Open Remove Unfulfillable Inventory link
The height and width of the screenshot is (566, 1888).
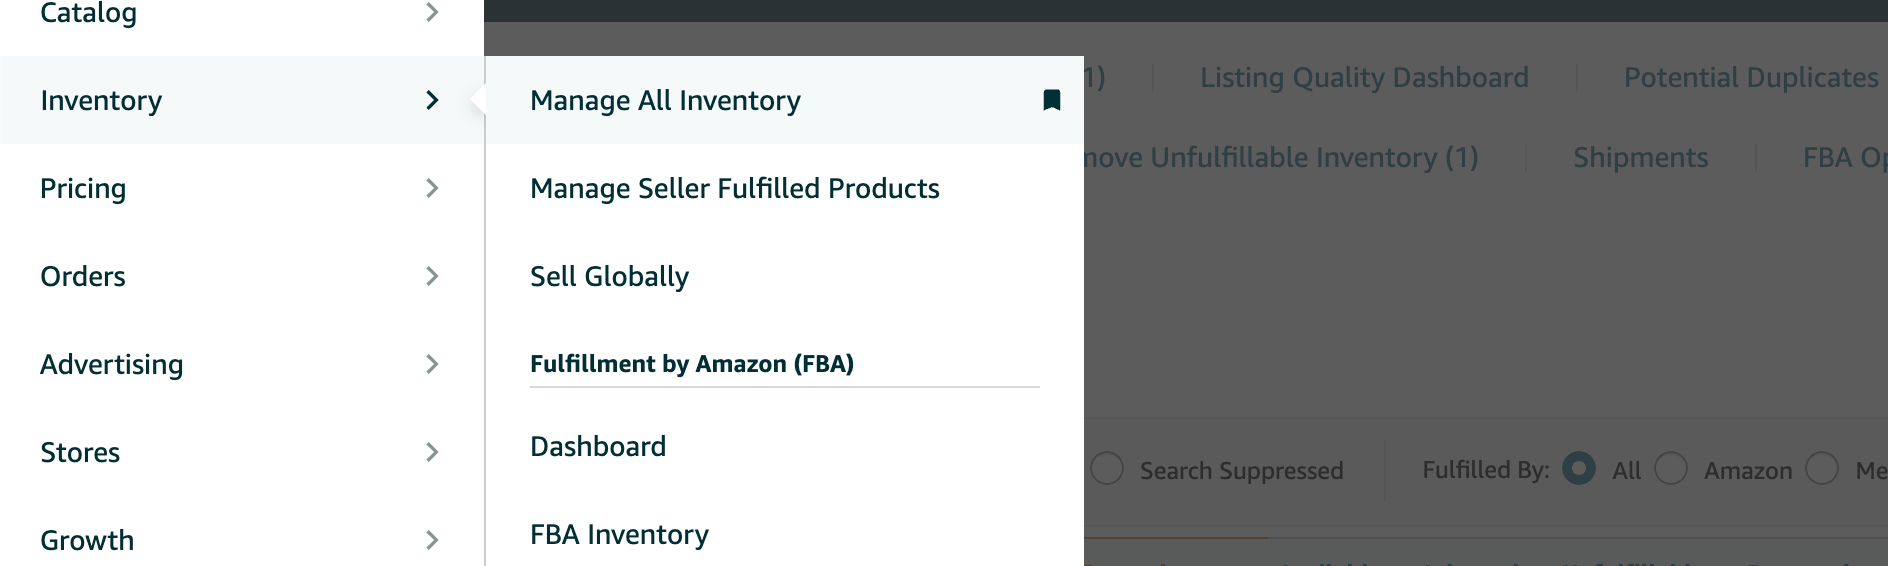pos(1282,157)
